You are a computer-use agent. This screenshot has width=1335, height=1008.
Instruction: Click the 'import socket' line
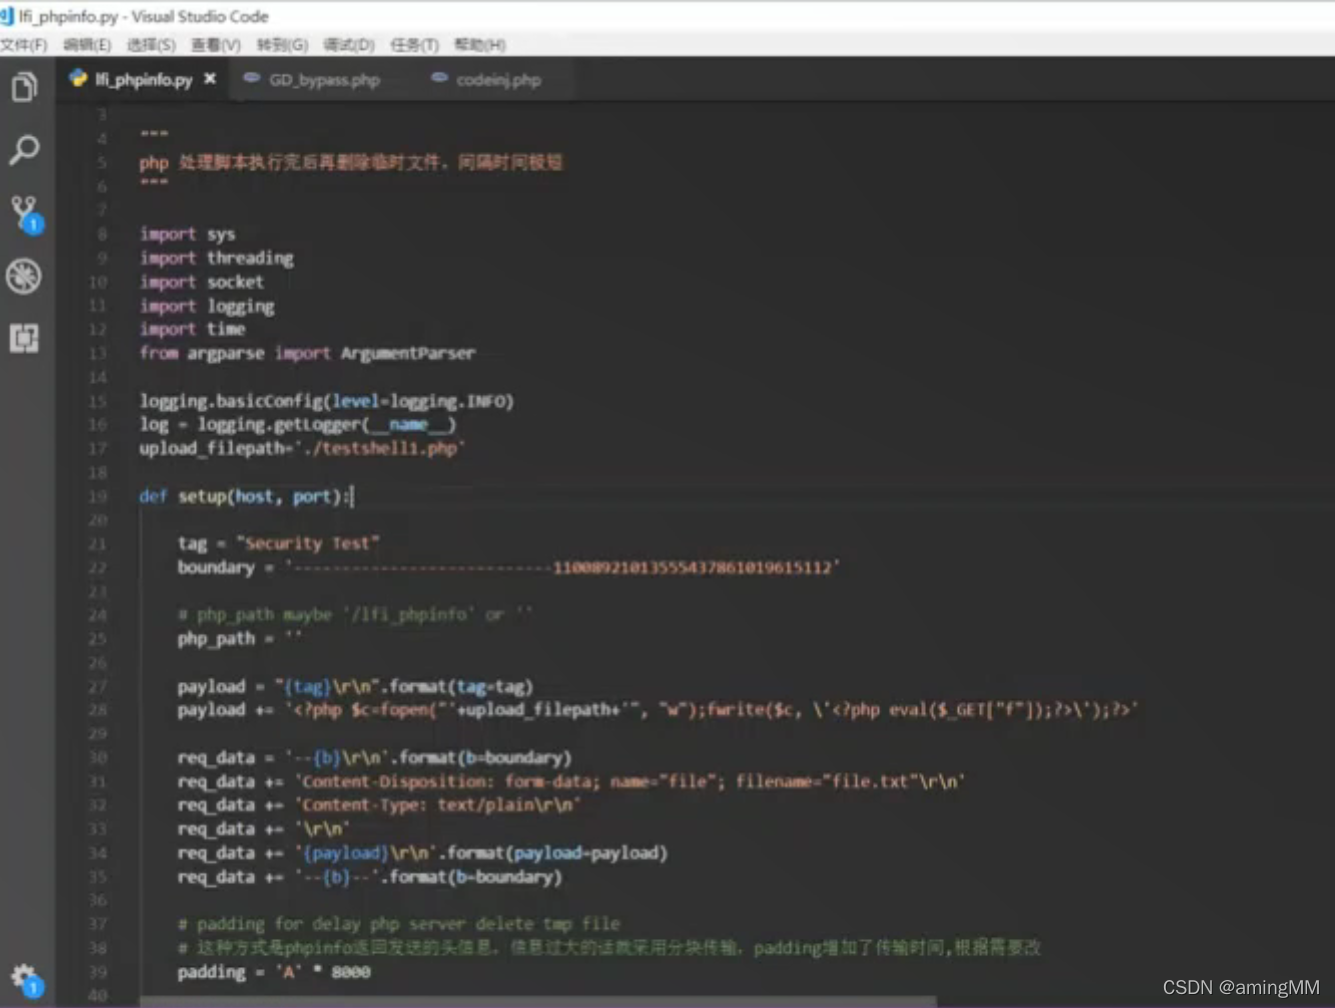(x=202, y=282)
